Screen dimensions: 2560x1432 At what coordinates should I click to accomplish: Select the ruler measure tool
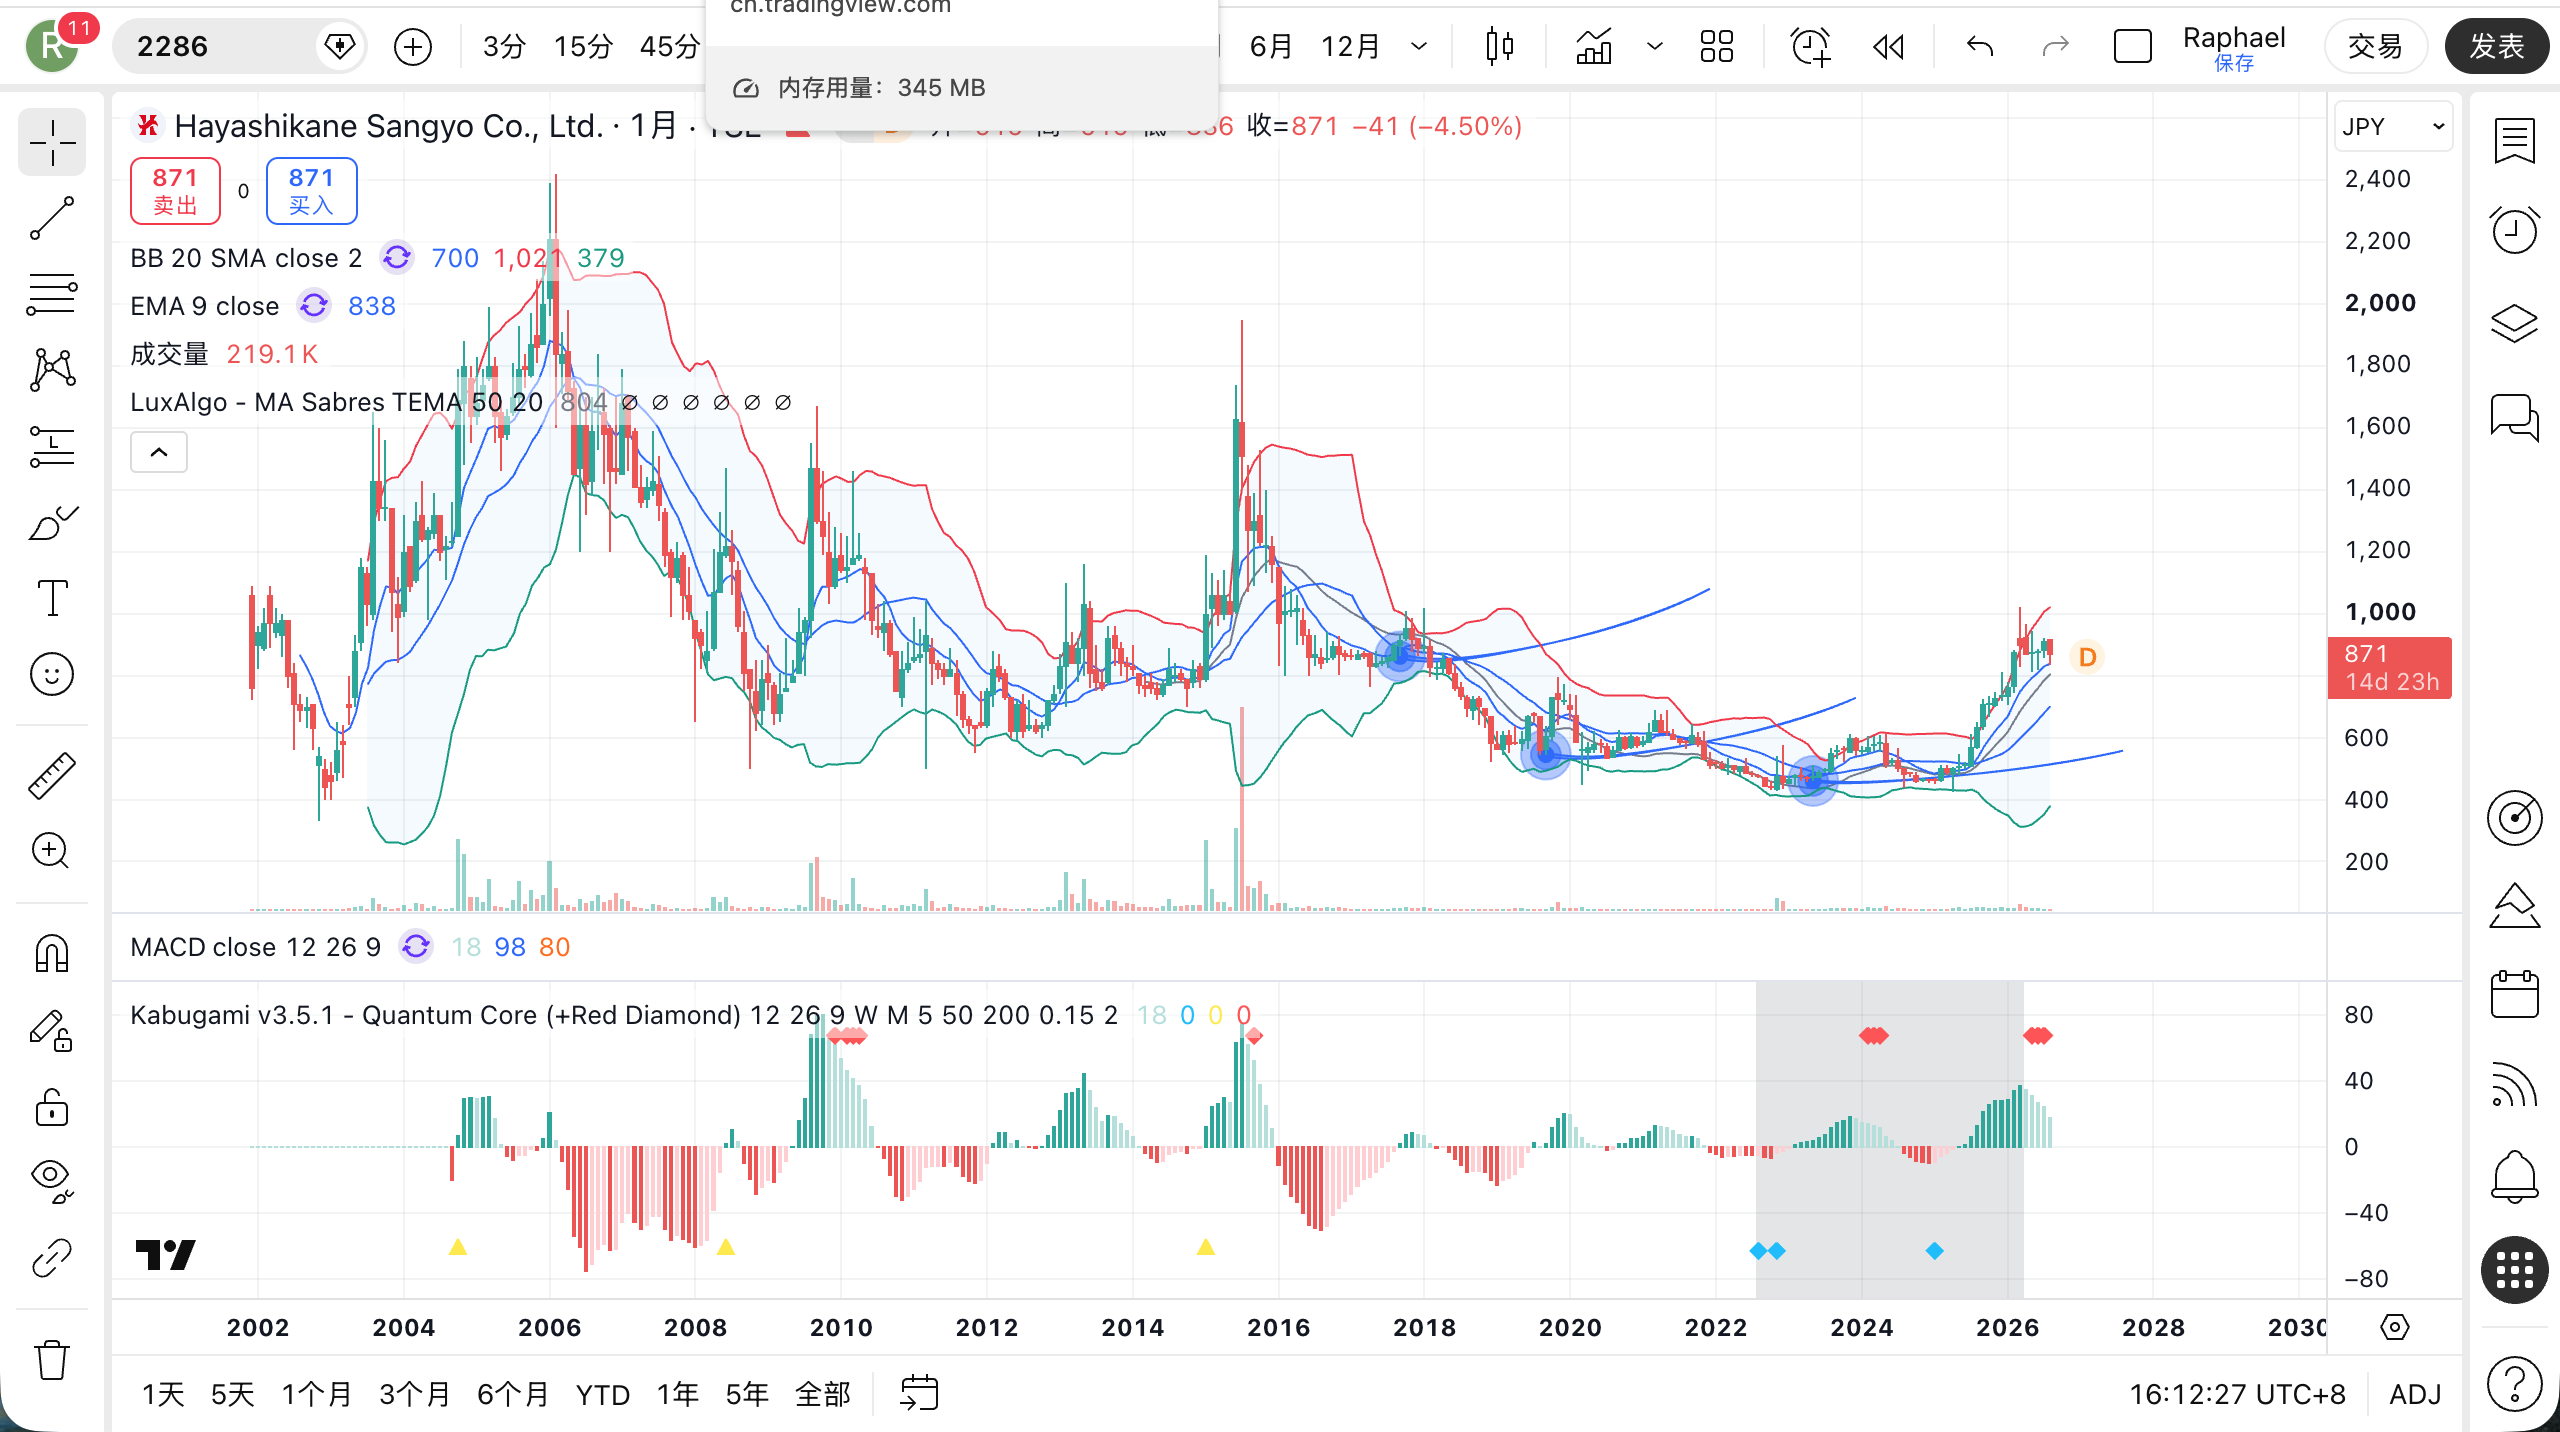point(52,776)
